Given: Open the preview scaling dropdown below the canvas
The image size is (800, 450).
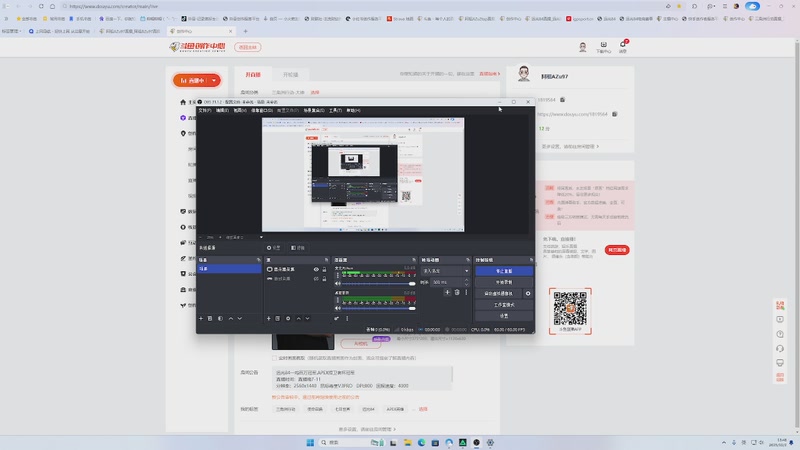Looking at the screenshot, I should (245, 237).
